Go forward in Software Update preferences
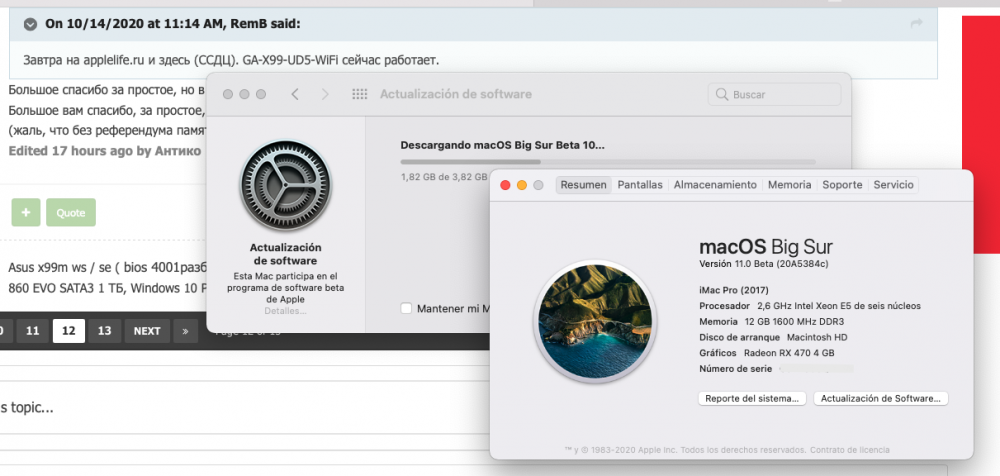The image size is (1000, 476). [x=325, y=94]
